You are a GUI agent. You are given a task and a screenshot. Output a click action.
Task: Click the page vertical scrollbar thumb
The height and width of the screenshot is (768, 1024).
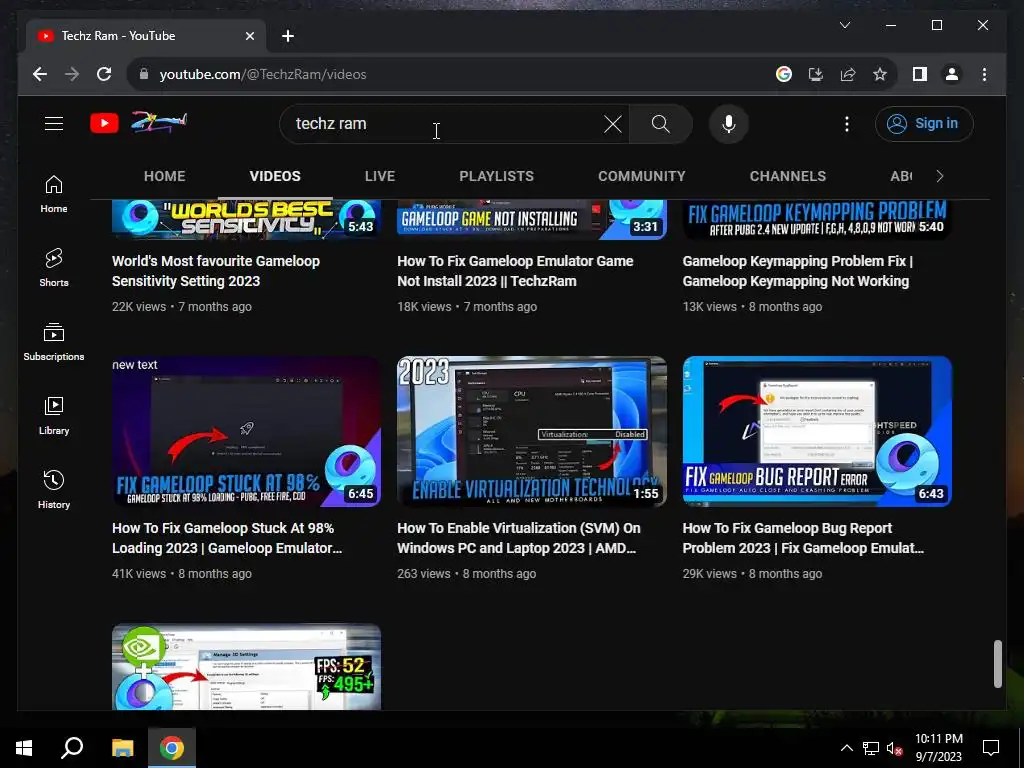(997, 664)
